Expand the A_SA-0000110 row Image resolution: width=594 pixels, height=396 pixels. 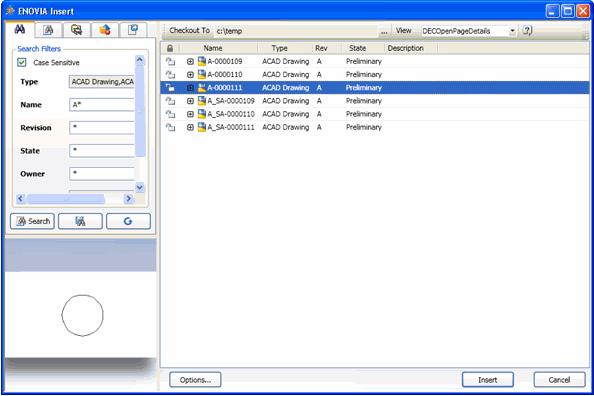tap(190, 114)
